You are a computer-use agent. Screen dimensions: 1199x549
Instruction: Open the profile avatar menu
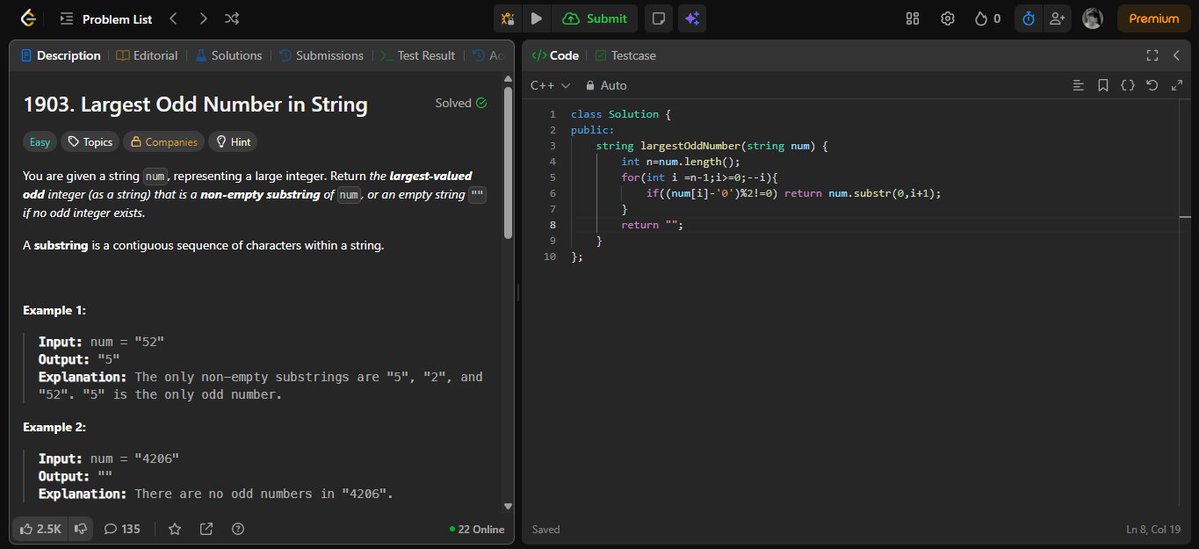(1093, 19)
